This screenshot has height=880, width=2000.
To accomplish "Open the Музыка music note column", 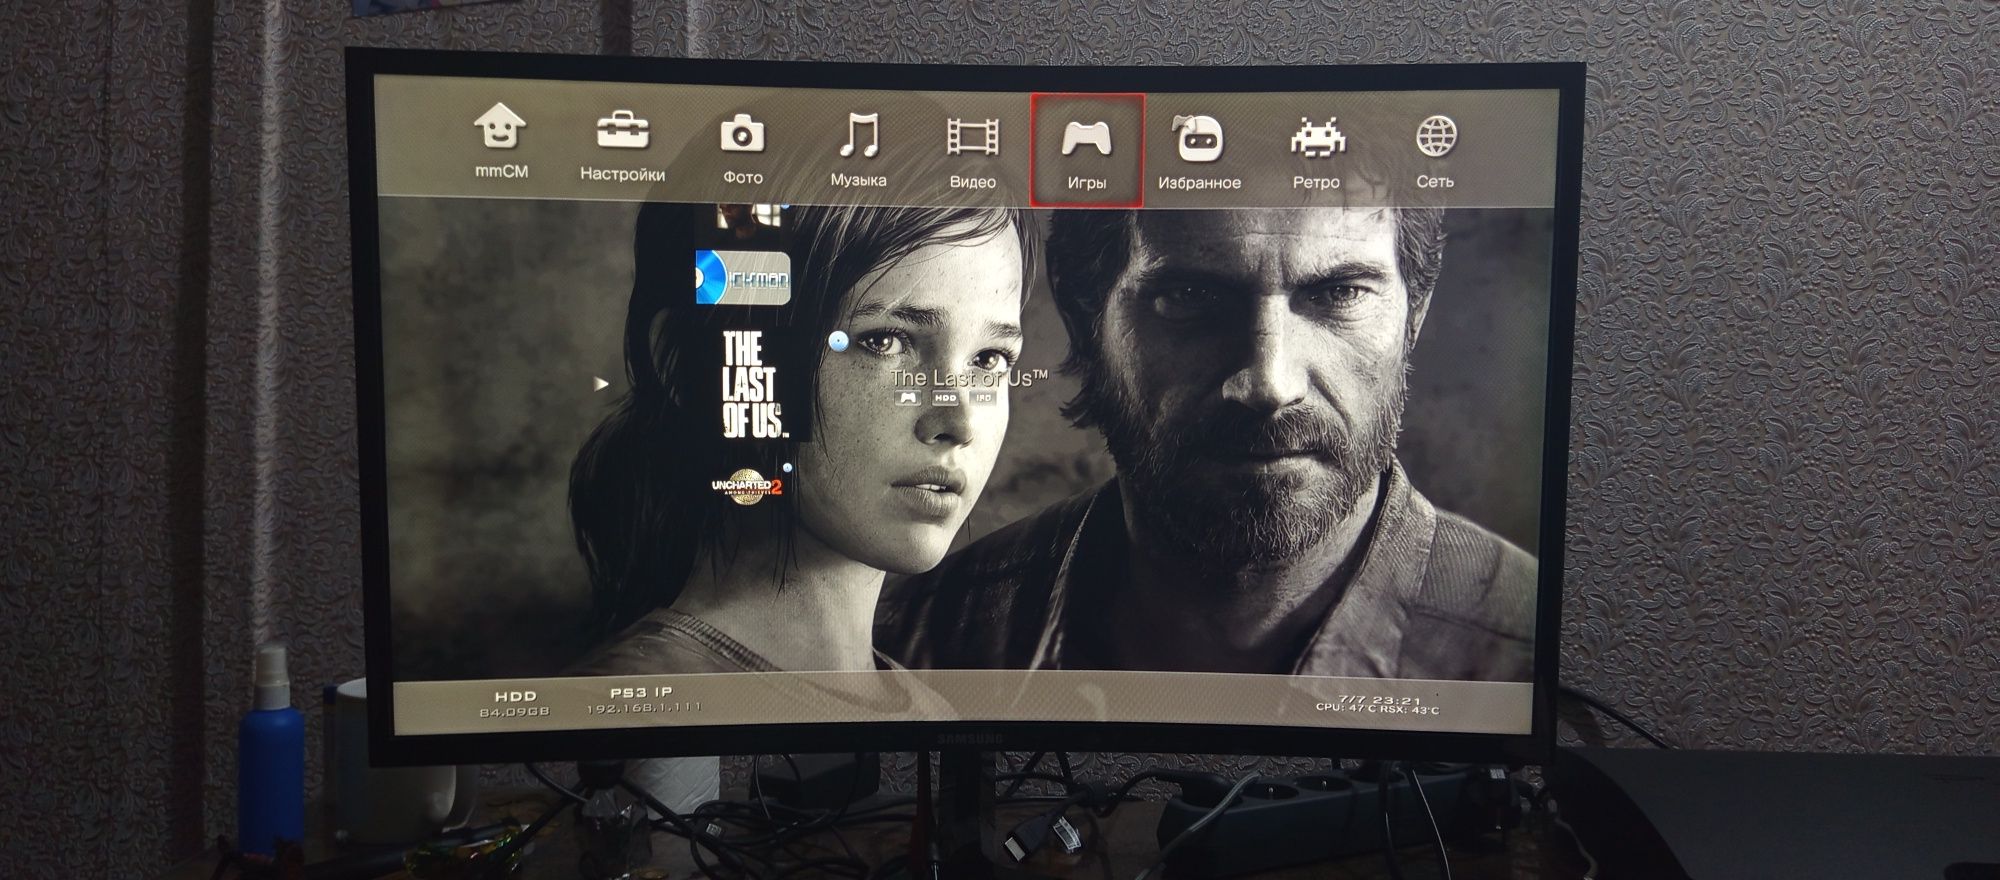I will tap(858, 150).
